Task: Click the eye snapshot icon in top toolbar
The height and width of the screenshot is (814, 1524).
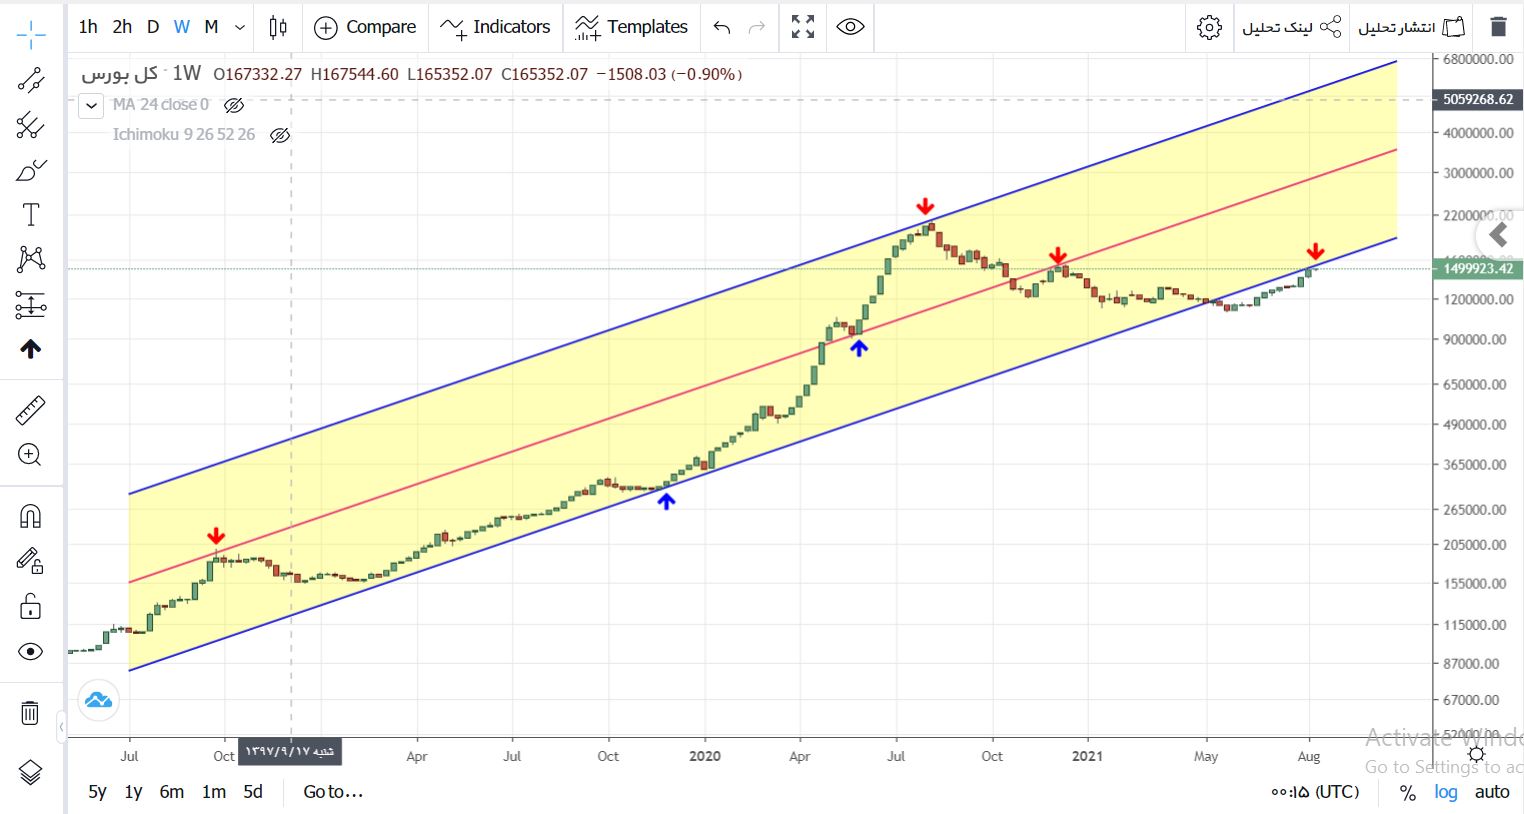Action: coord(850,27)
